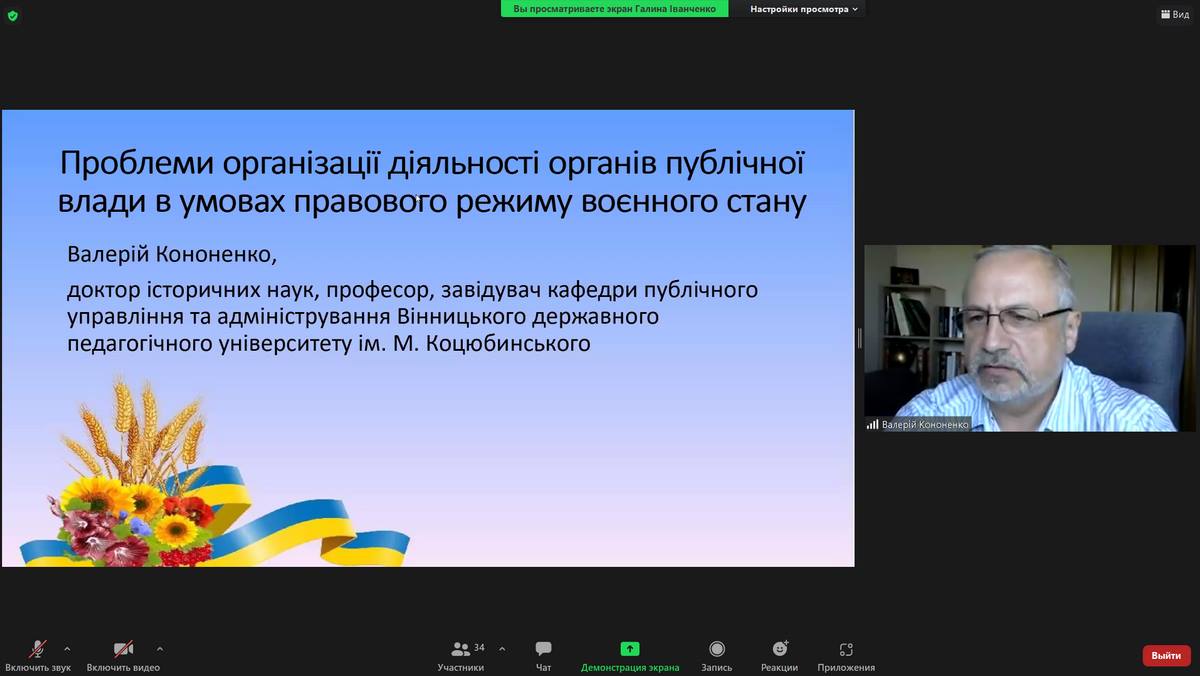
Task: Turn on camera with Включить видео
Action: [x=123, y=654]
